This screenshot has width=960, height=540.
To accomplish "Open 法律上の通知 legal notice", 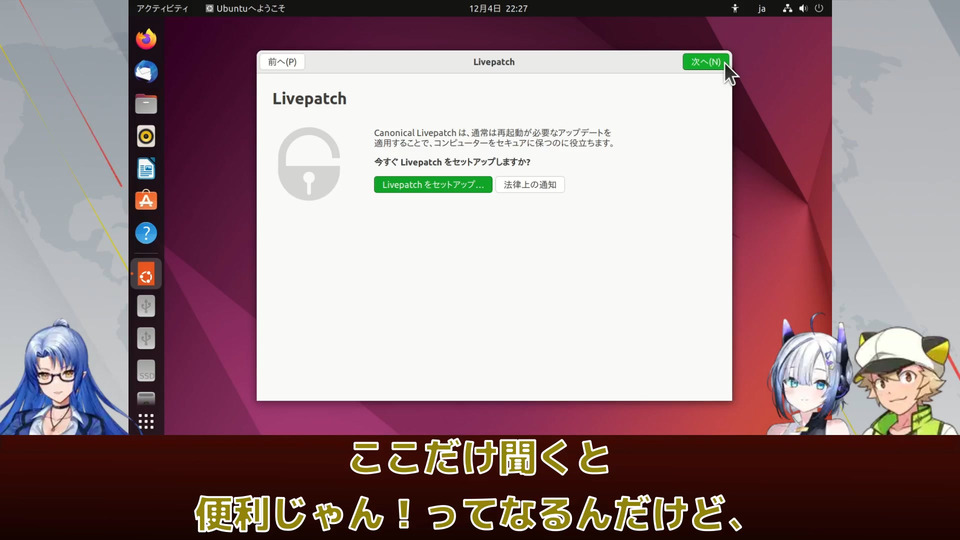I will pos(530,184).
